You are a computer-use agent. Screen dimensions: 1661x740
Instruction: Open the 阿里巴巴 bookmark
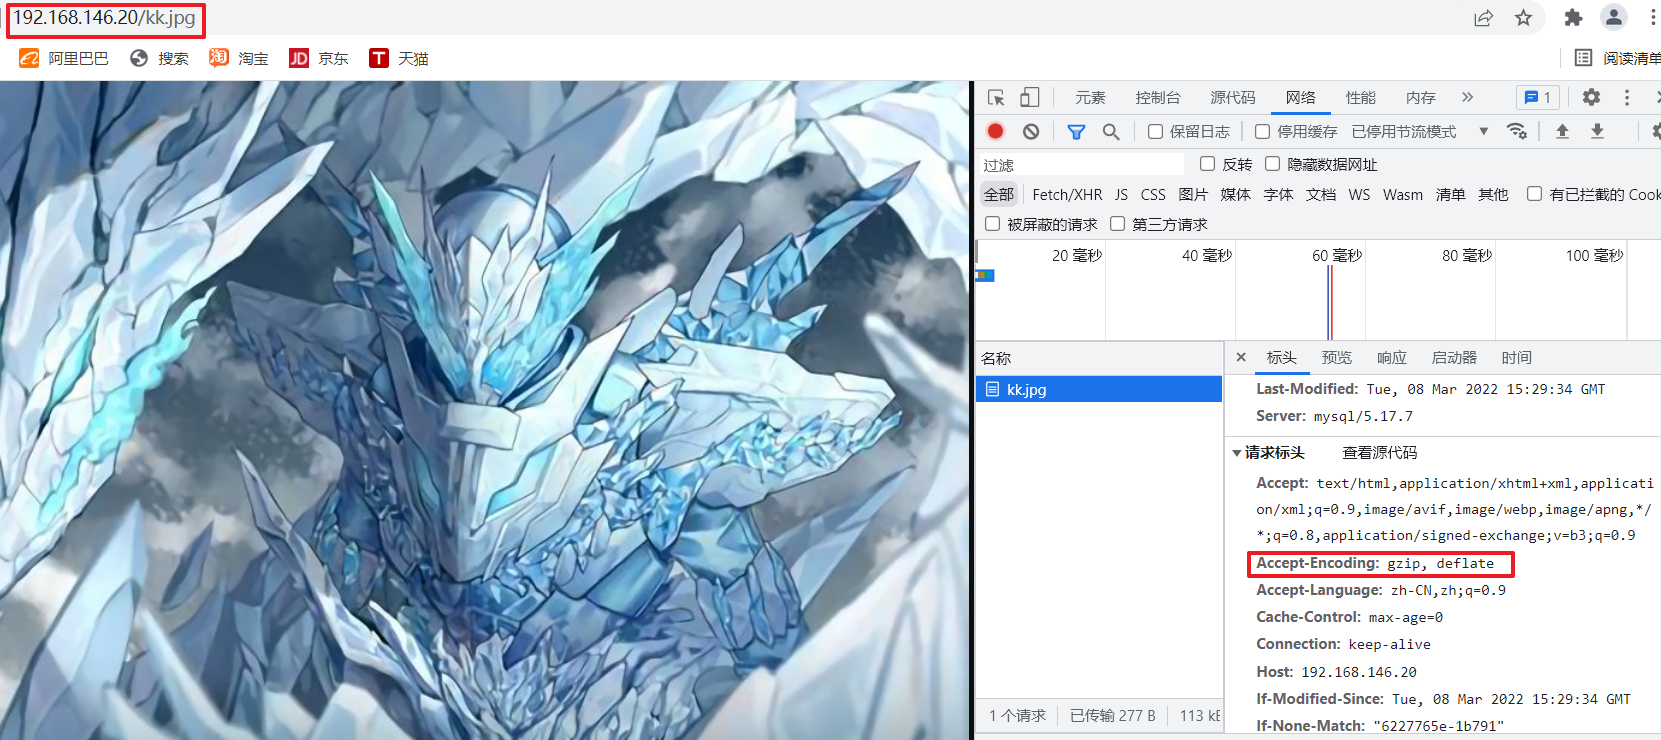(x=64, y=58)
